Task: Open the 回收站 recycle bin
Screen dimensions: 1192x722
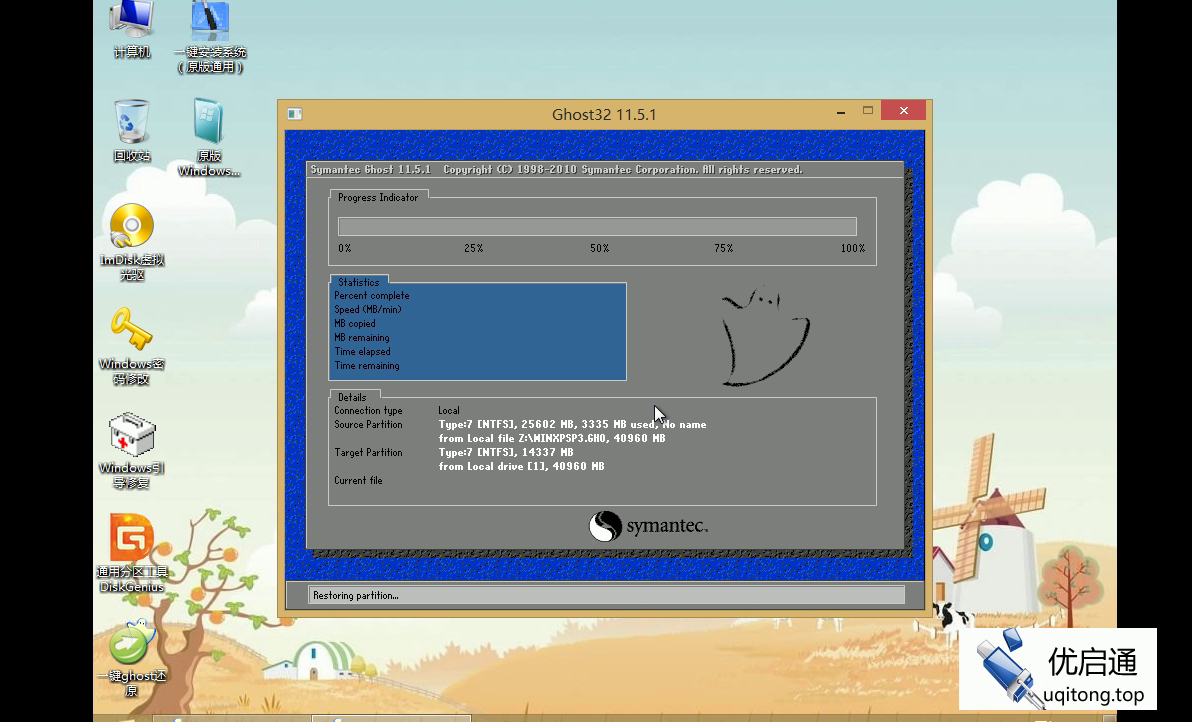Action: (x=131, y=124)
